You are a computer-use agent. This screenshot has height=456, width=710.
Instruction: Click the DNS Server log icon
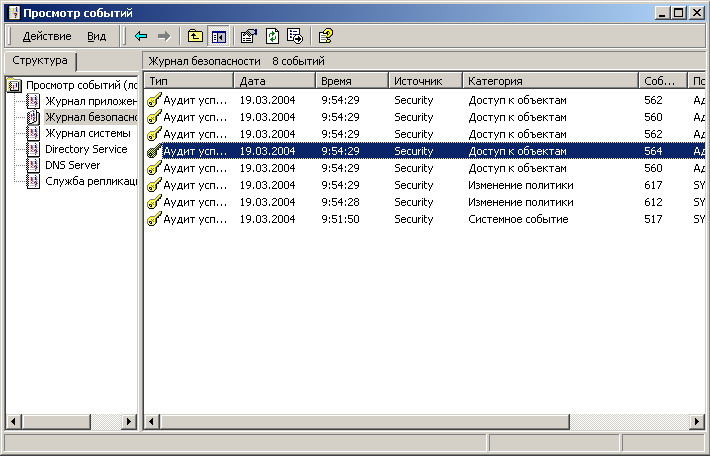33,165
